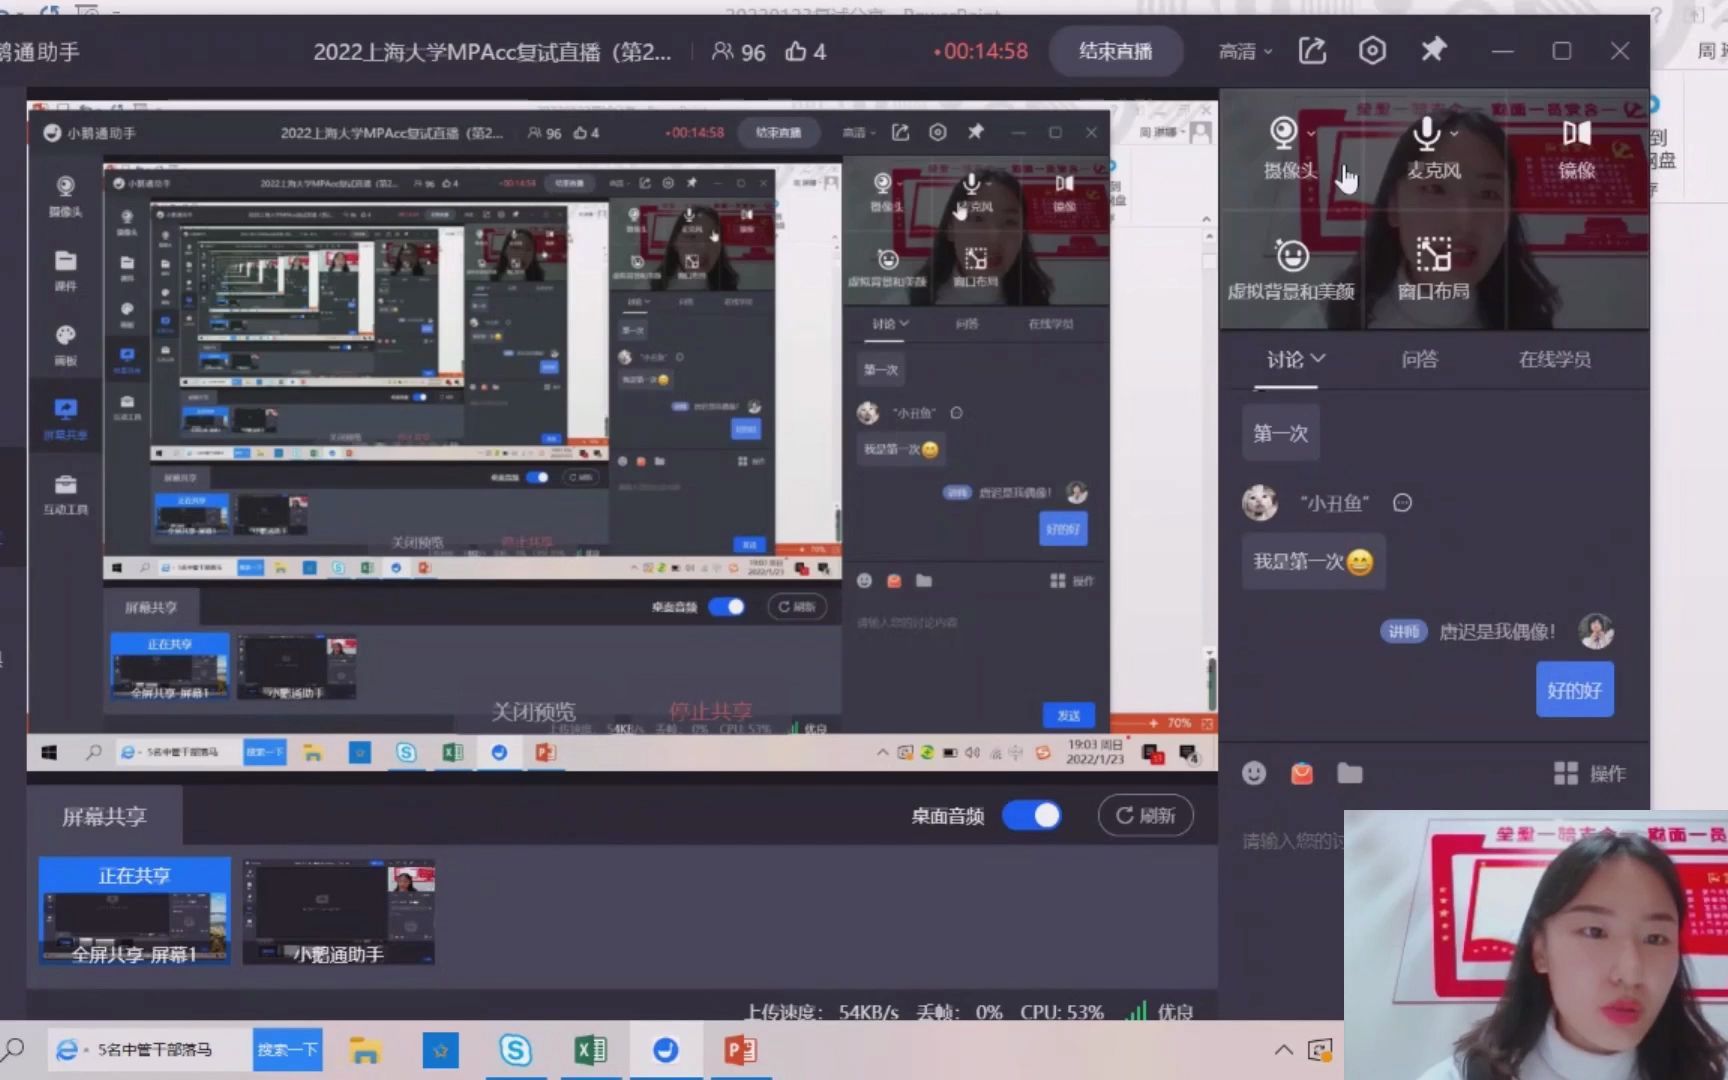
Task: Click the 搜索一下 button on the taskbar
Action: pyautogui.click(x=287, y=1049)
